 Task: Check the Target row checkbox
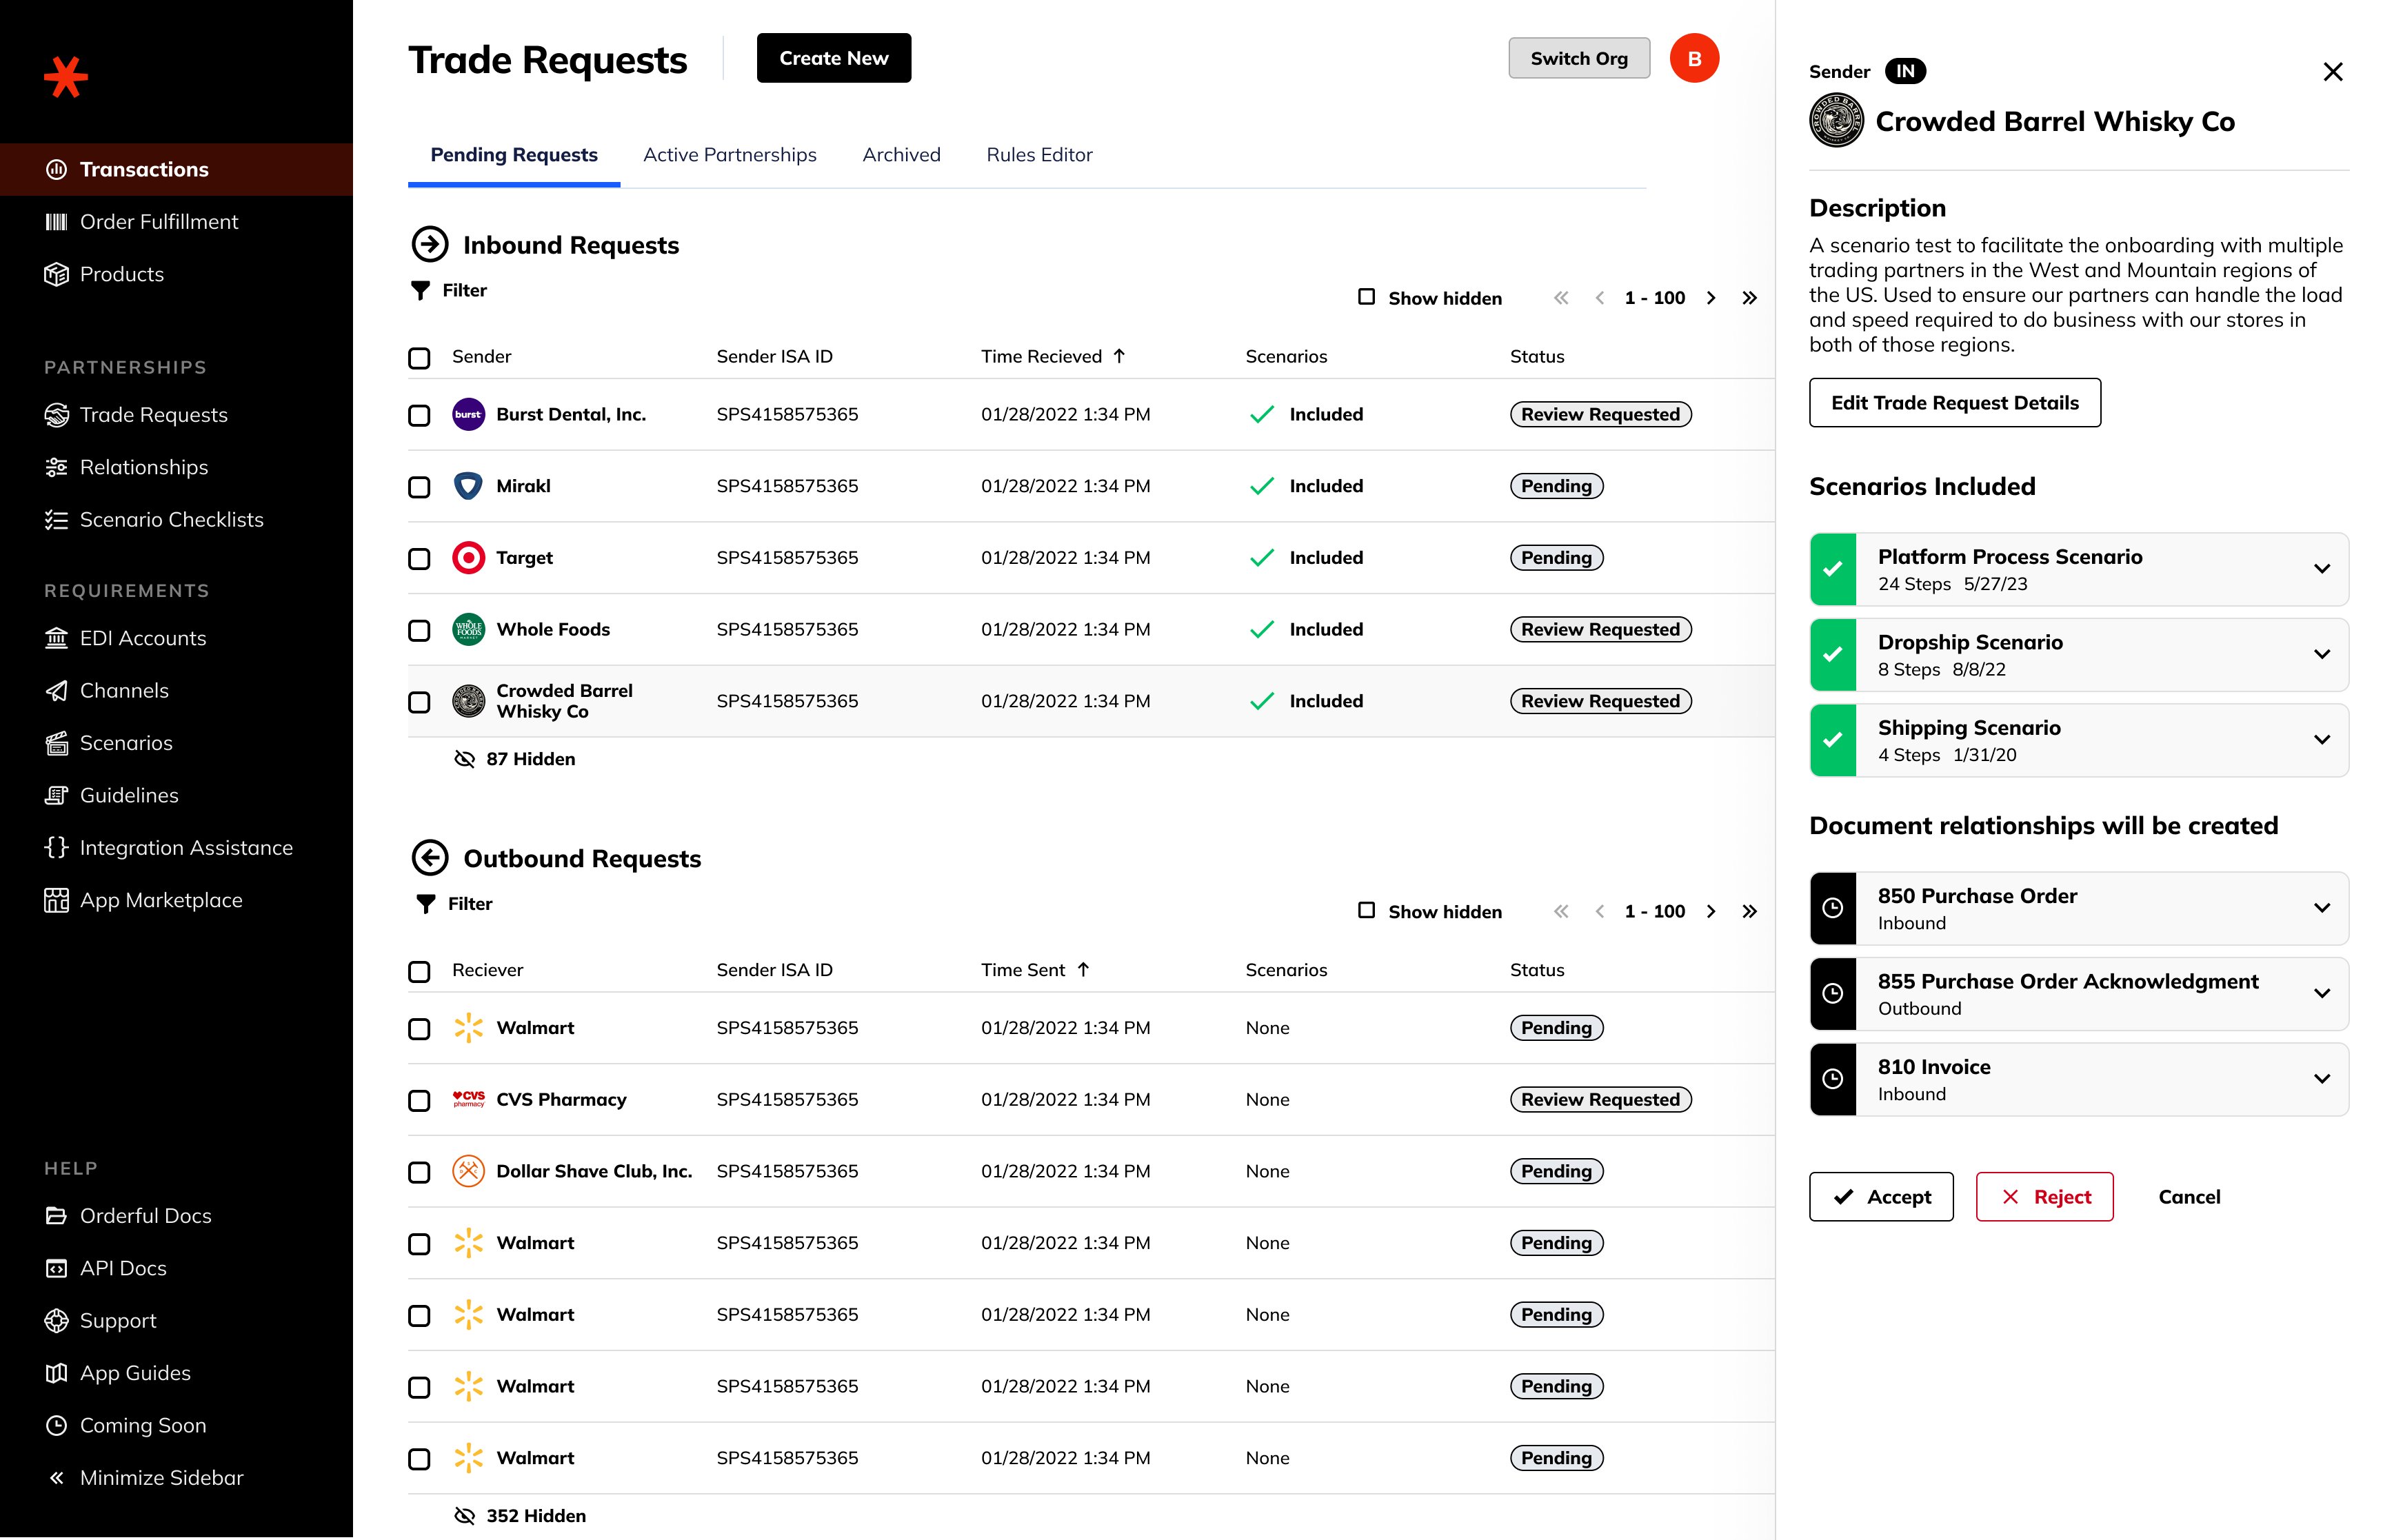tap(419, 559)
